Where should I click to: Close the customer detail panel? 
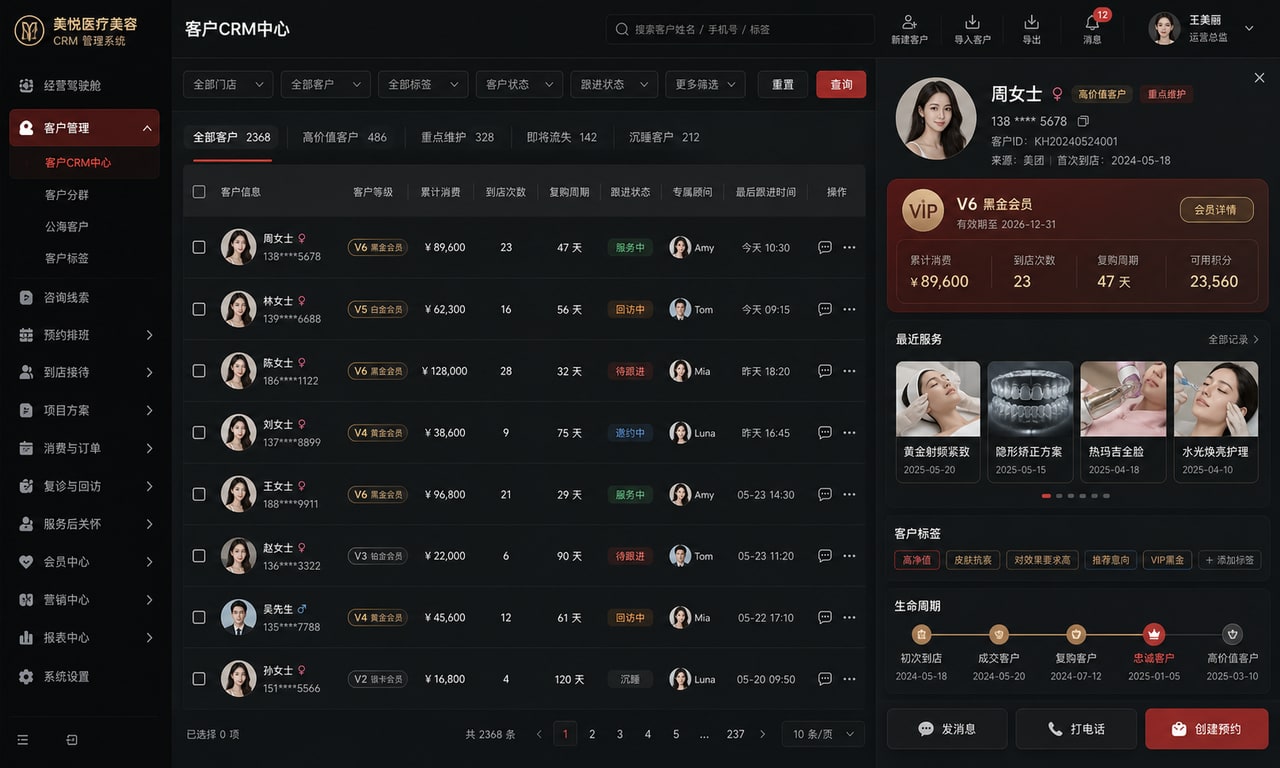(1259, 78)
